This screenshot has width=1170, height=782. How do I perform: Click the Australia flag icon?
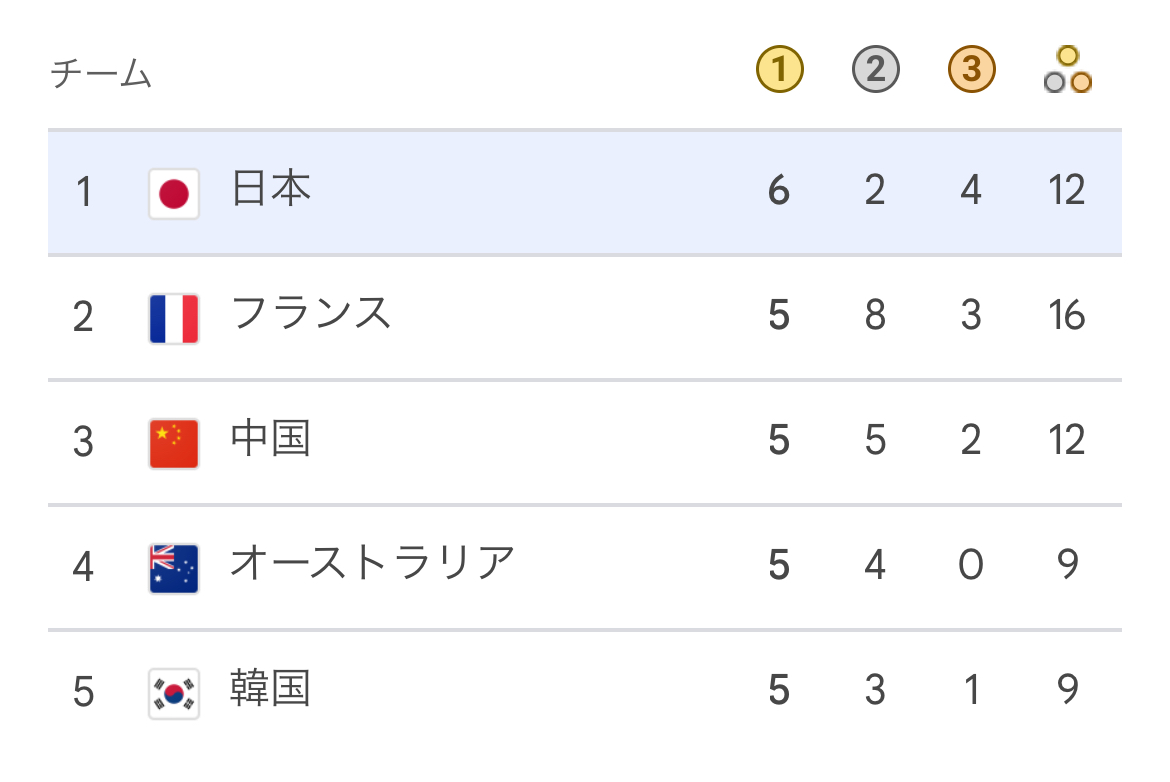[x=174, y=568]
